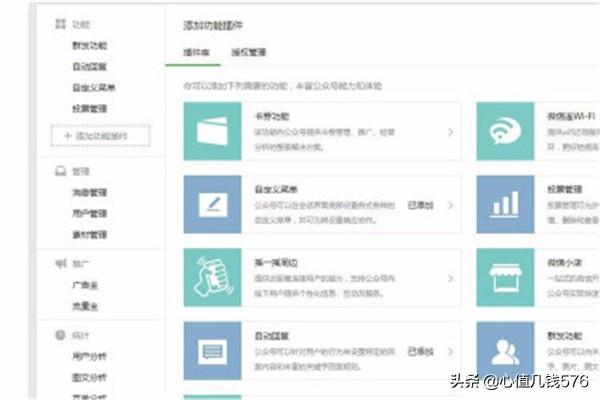Screen dimensions: 600x400
Task: Open 流量主 in the sidebar
Action: pyautogui.click(x=85, y=306)
